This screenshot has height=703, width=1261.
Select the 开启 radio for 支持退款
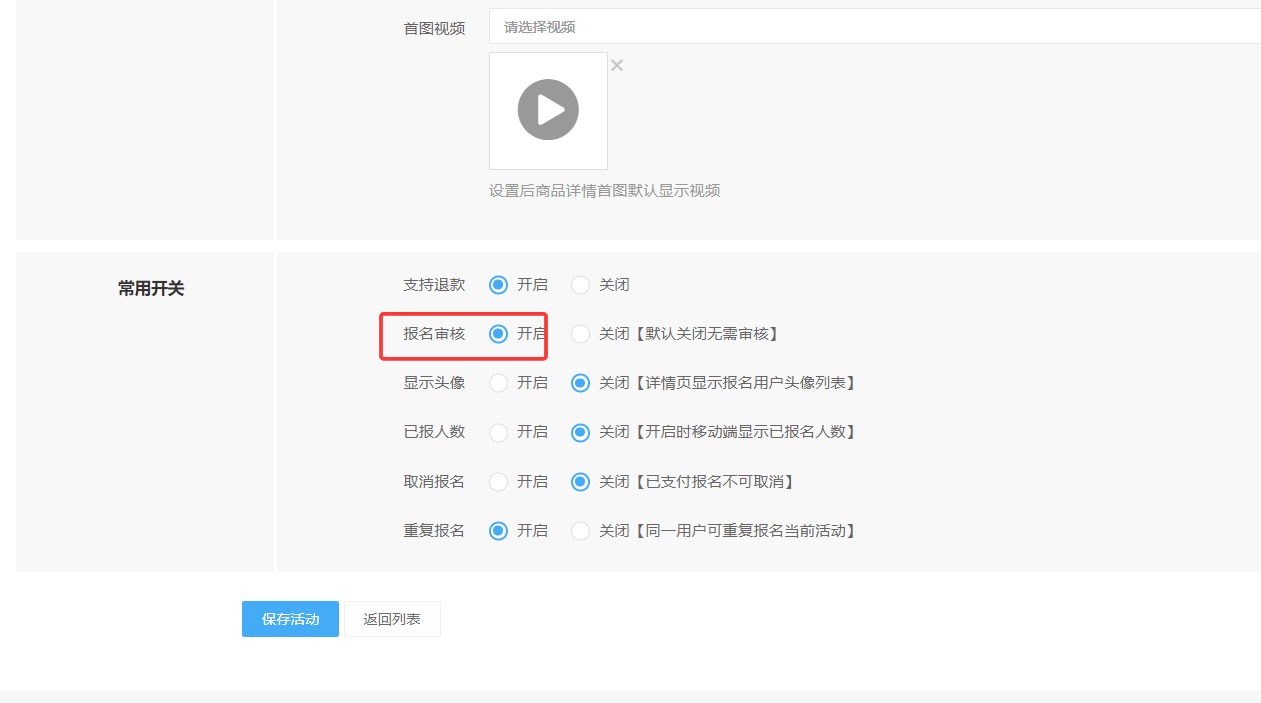(x=498, y=285)
